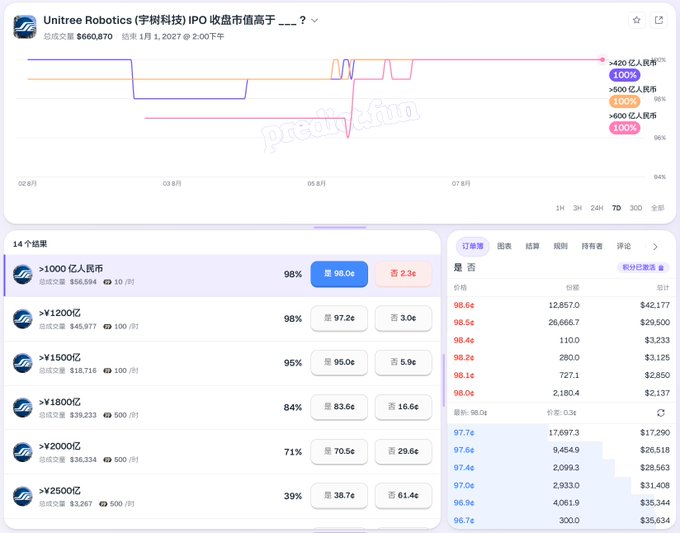Buy Yes at 38.7¢ for >¥2500亿
This screenshot has height=533, width=680.
click(x=339, y=496)
